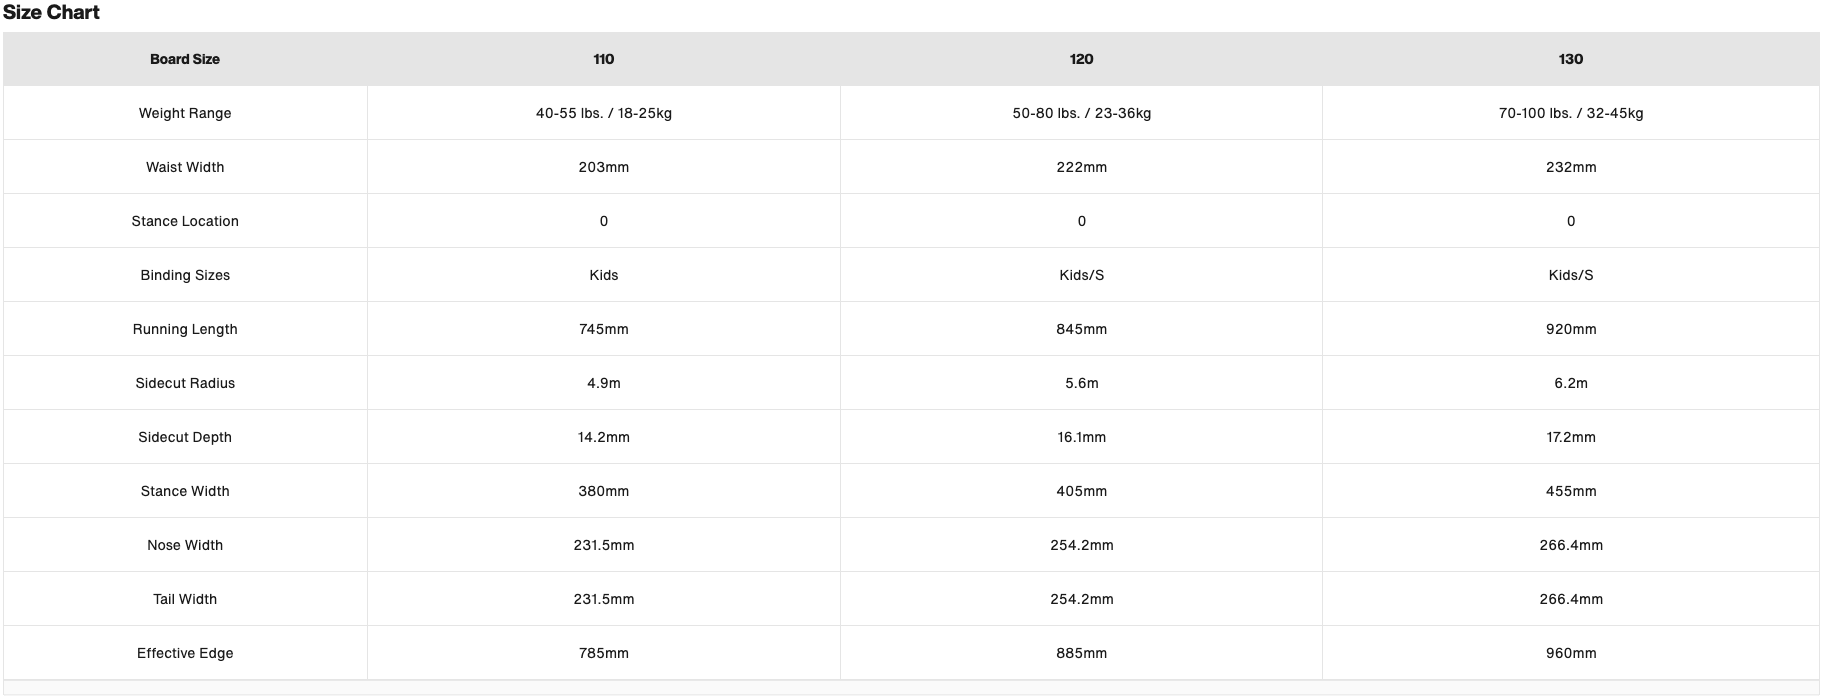Image resolution: width=1823 pixels, height=696 pixels.
Task: Click the Stance Location row label
Action: point(185,221)
